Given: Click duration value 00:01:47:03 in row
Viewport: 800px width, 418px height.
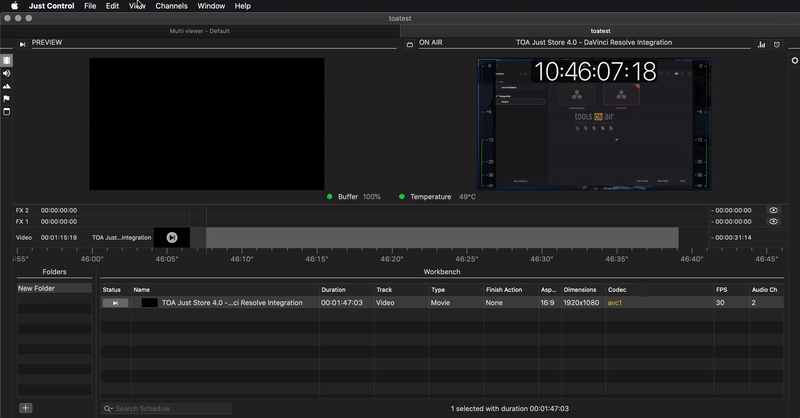Looking at the screenshot, I should [x=342, y=303].
